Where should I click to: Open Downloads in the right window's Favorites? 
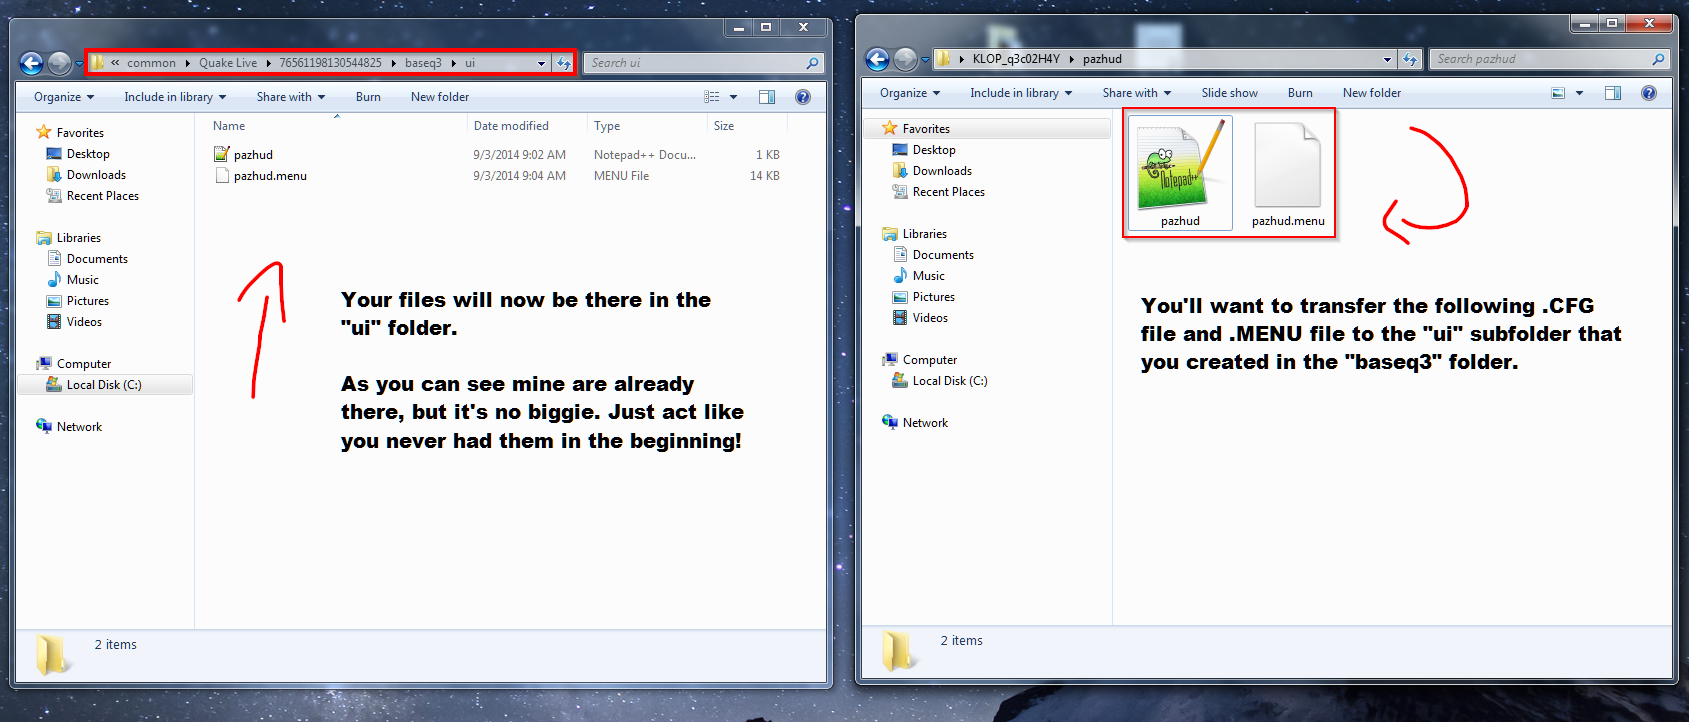(941, 171)
